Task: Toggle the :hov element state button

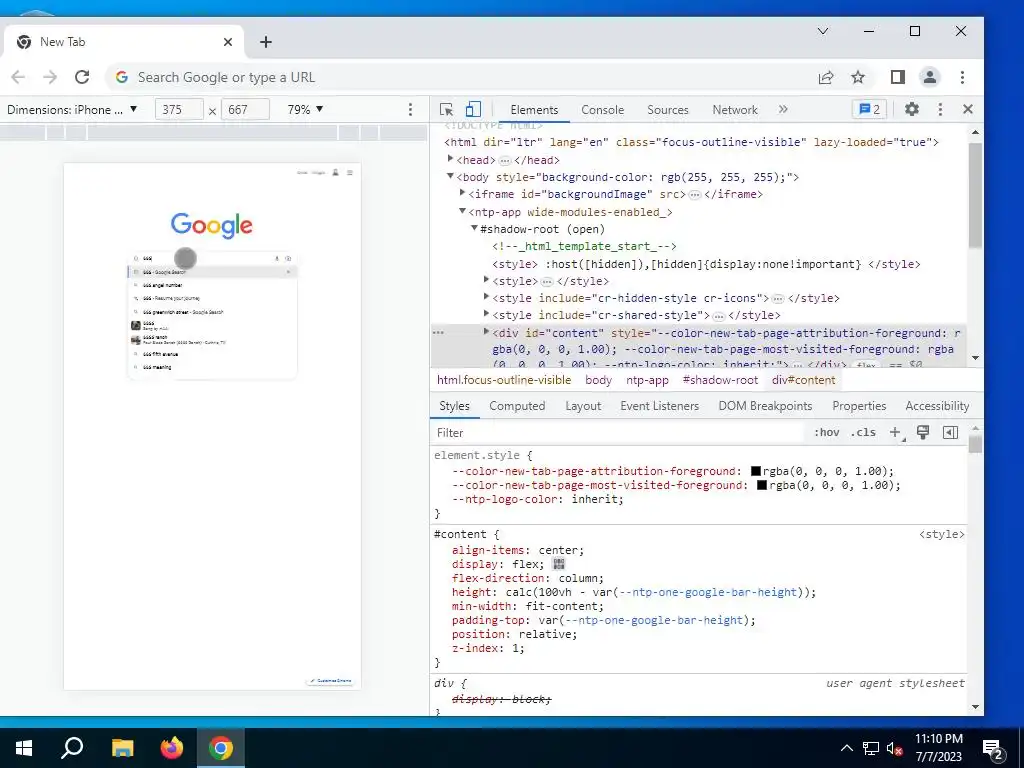Action: point(826,432)
